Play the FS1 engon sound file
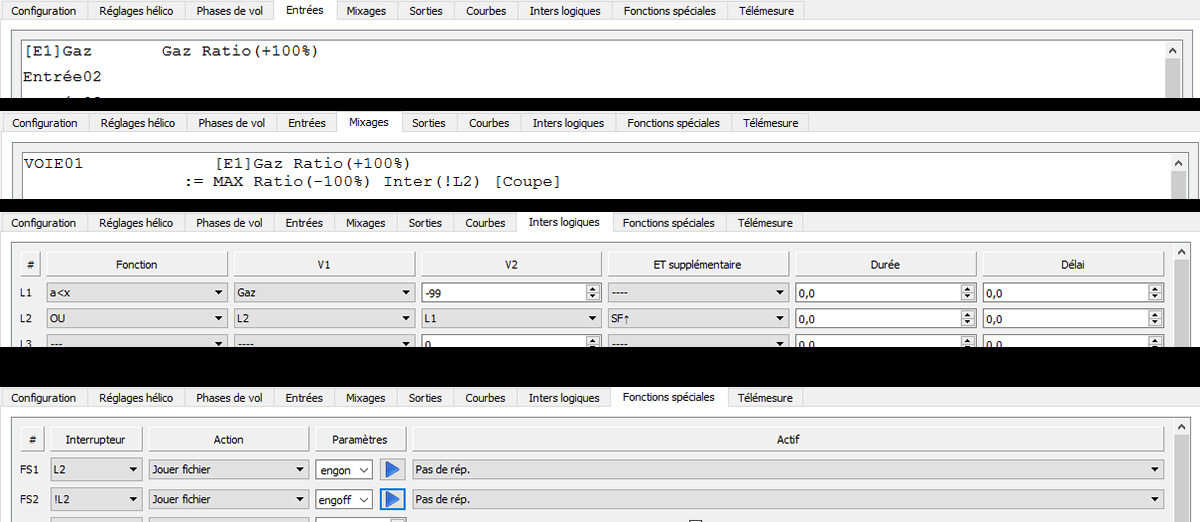The width and height of the screenshot is (1200, 522). [392, 470]
